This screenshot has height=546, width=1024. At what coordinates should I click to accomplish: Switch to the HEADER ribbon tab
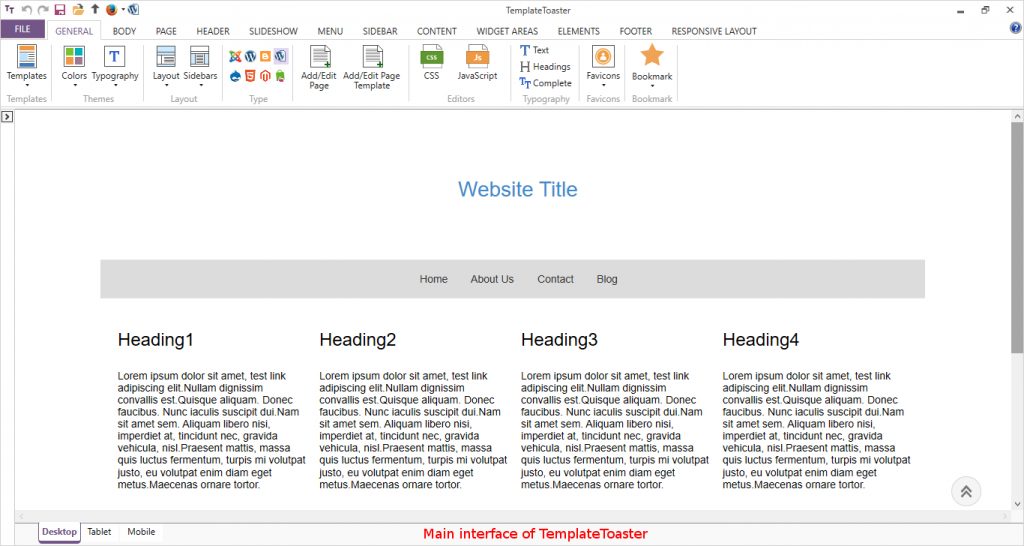(212, 31)
